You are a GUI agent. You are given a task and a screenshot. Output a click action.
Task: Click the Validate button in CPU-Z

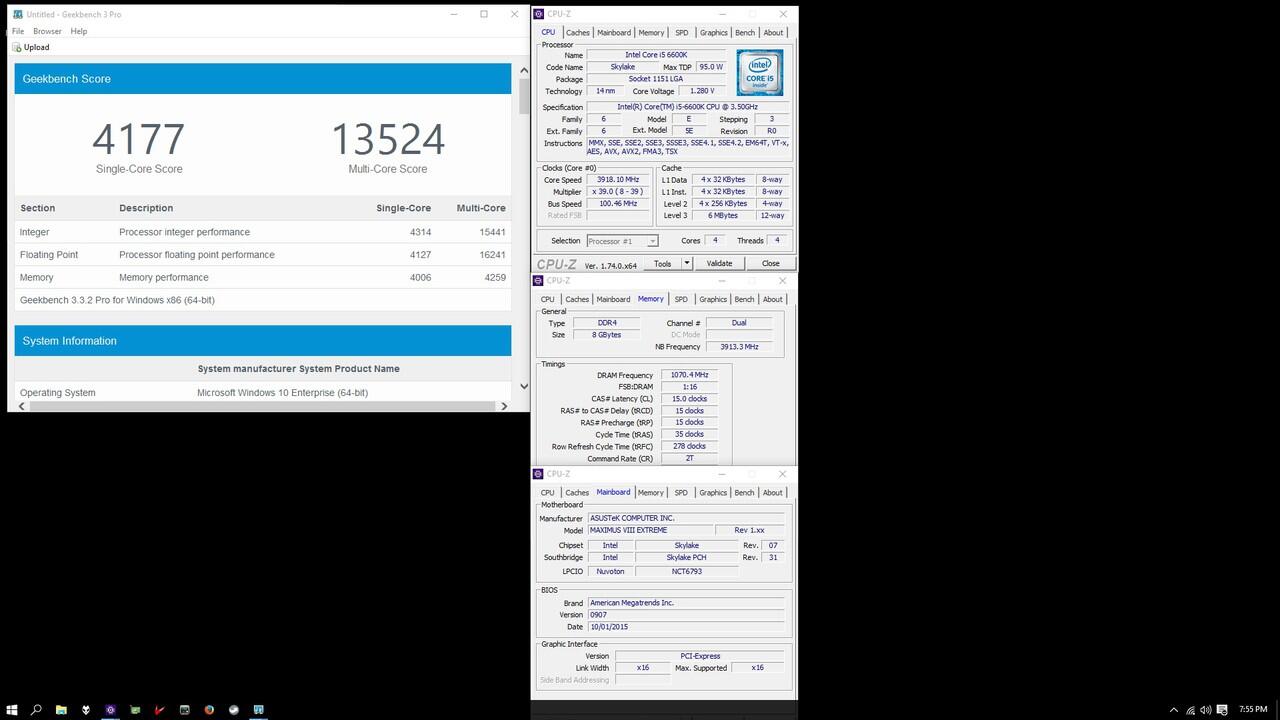[x=719, y=263]
